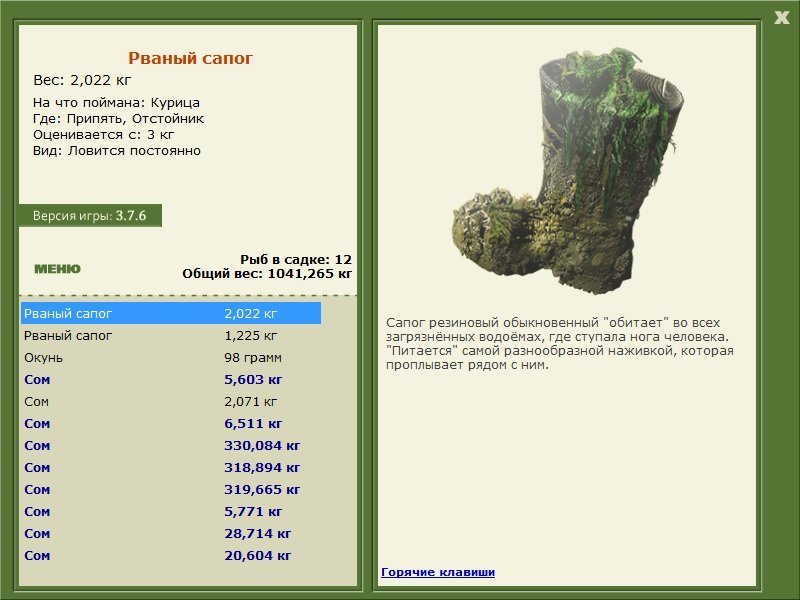
Task: Open the Горячие клавиши link
Action: tap(438, 572)
